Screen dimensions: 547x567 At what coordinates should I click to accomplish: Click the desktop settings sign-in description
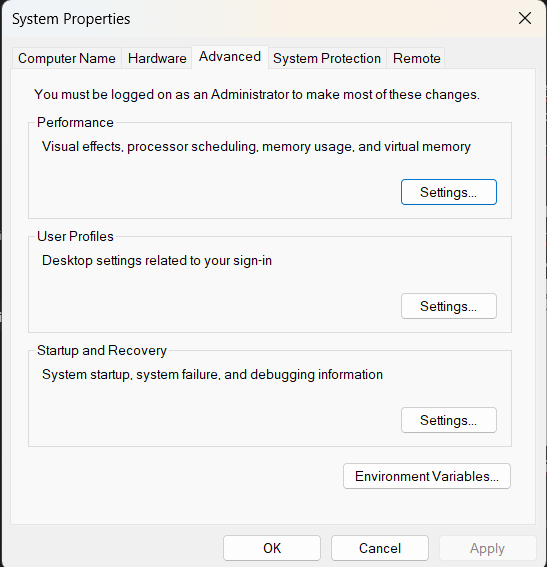pos(157,261)
